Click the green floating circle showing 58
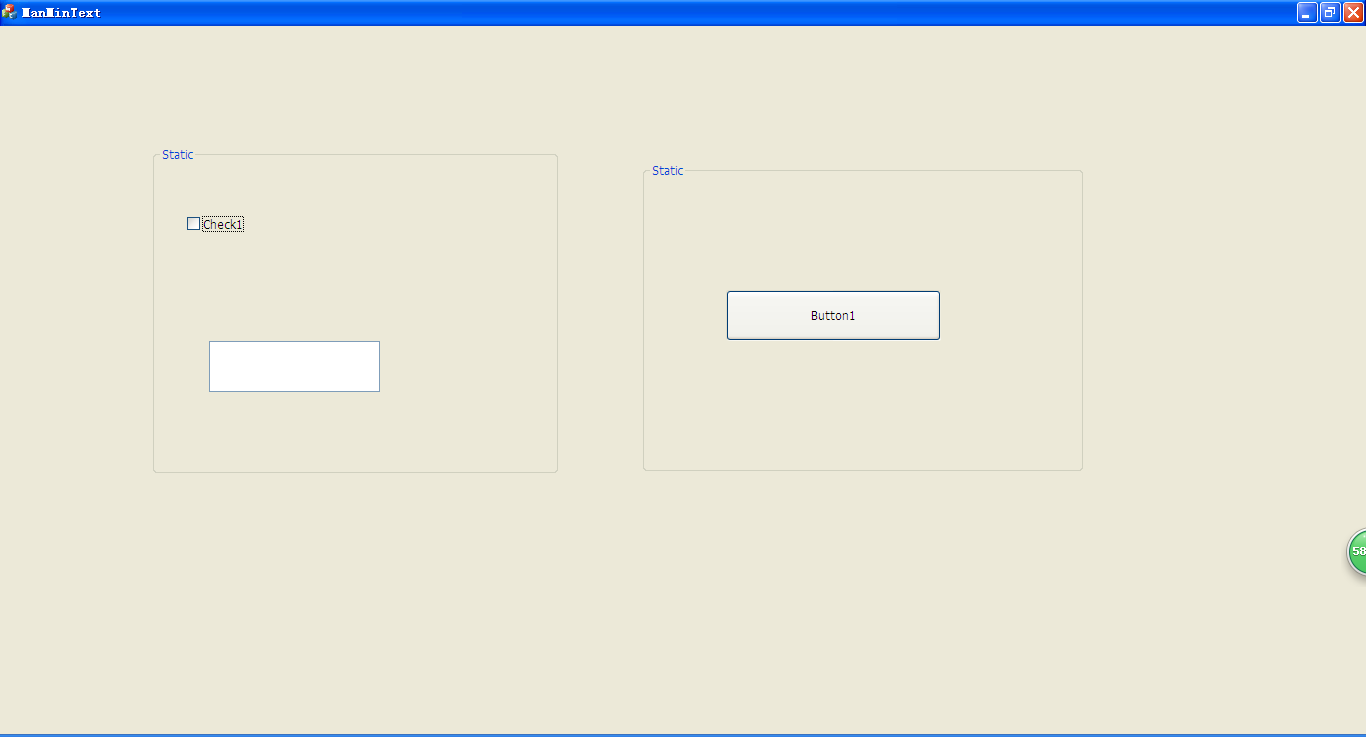1366x737 pixels. tap(1357, 552)
